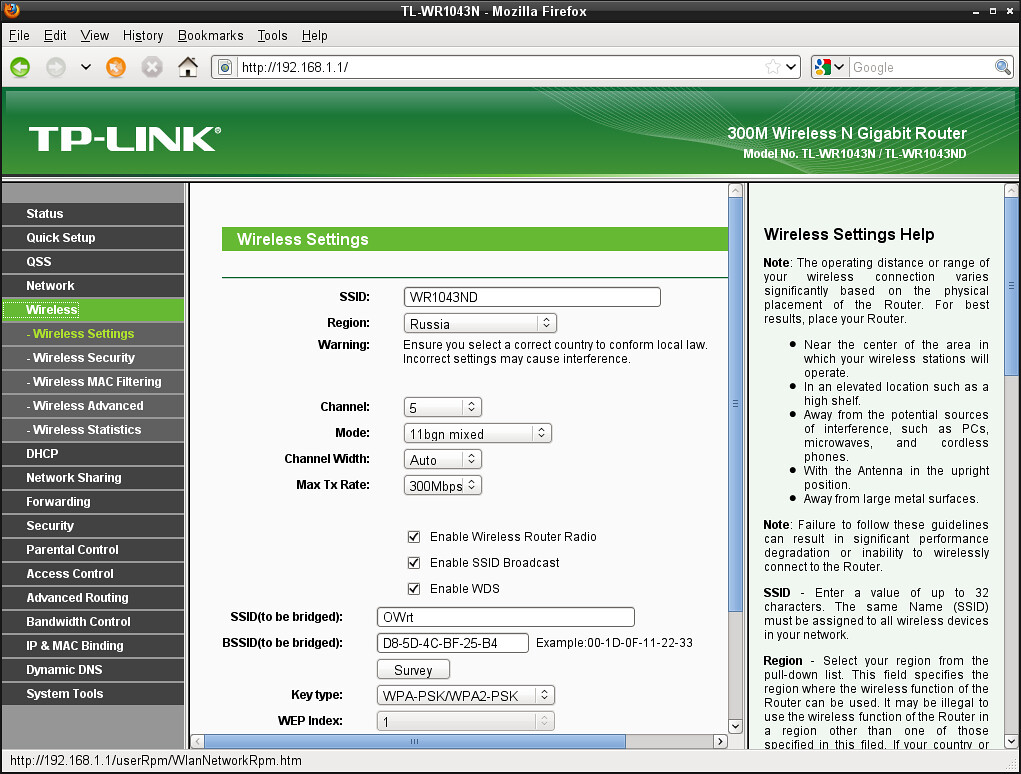This screenshot has height=774, width=1021.
Task: Open Wireless Security in the sidebar
Action: pyautogui.click(x=84, y=358)
